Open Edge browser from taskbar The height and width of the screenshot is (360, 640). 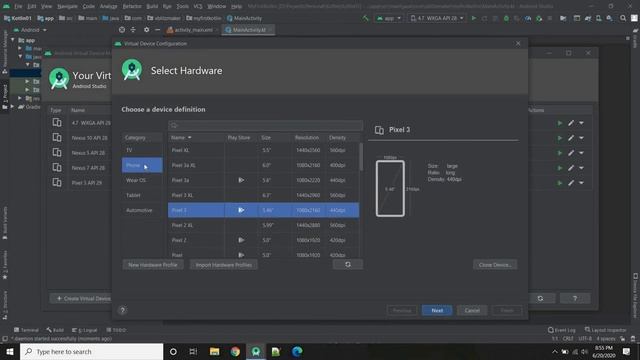[297, 351]
